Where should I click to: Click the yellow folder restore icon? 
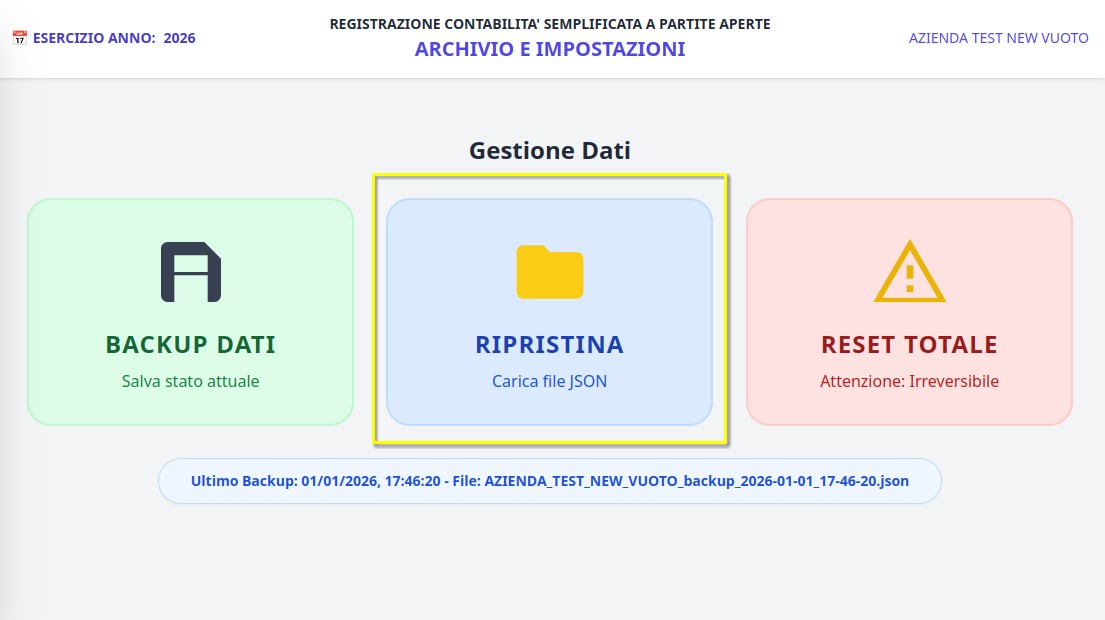[549, 272]
